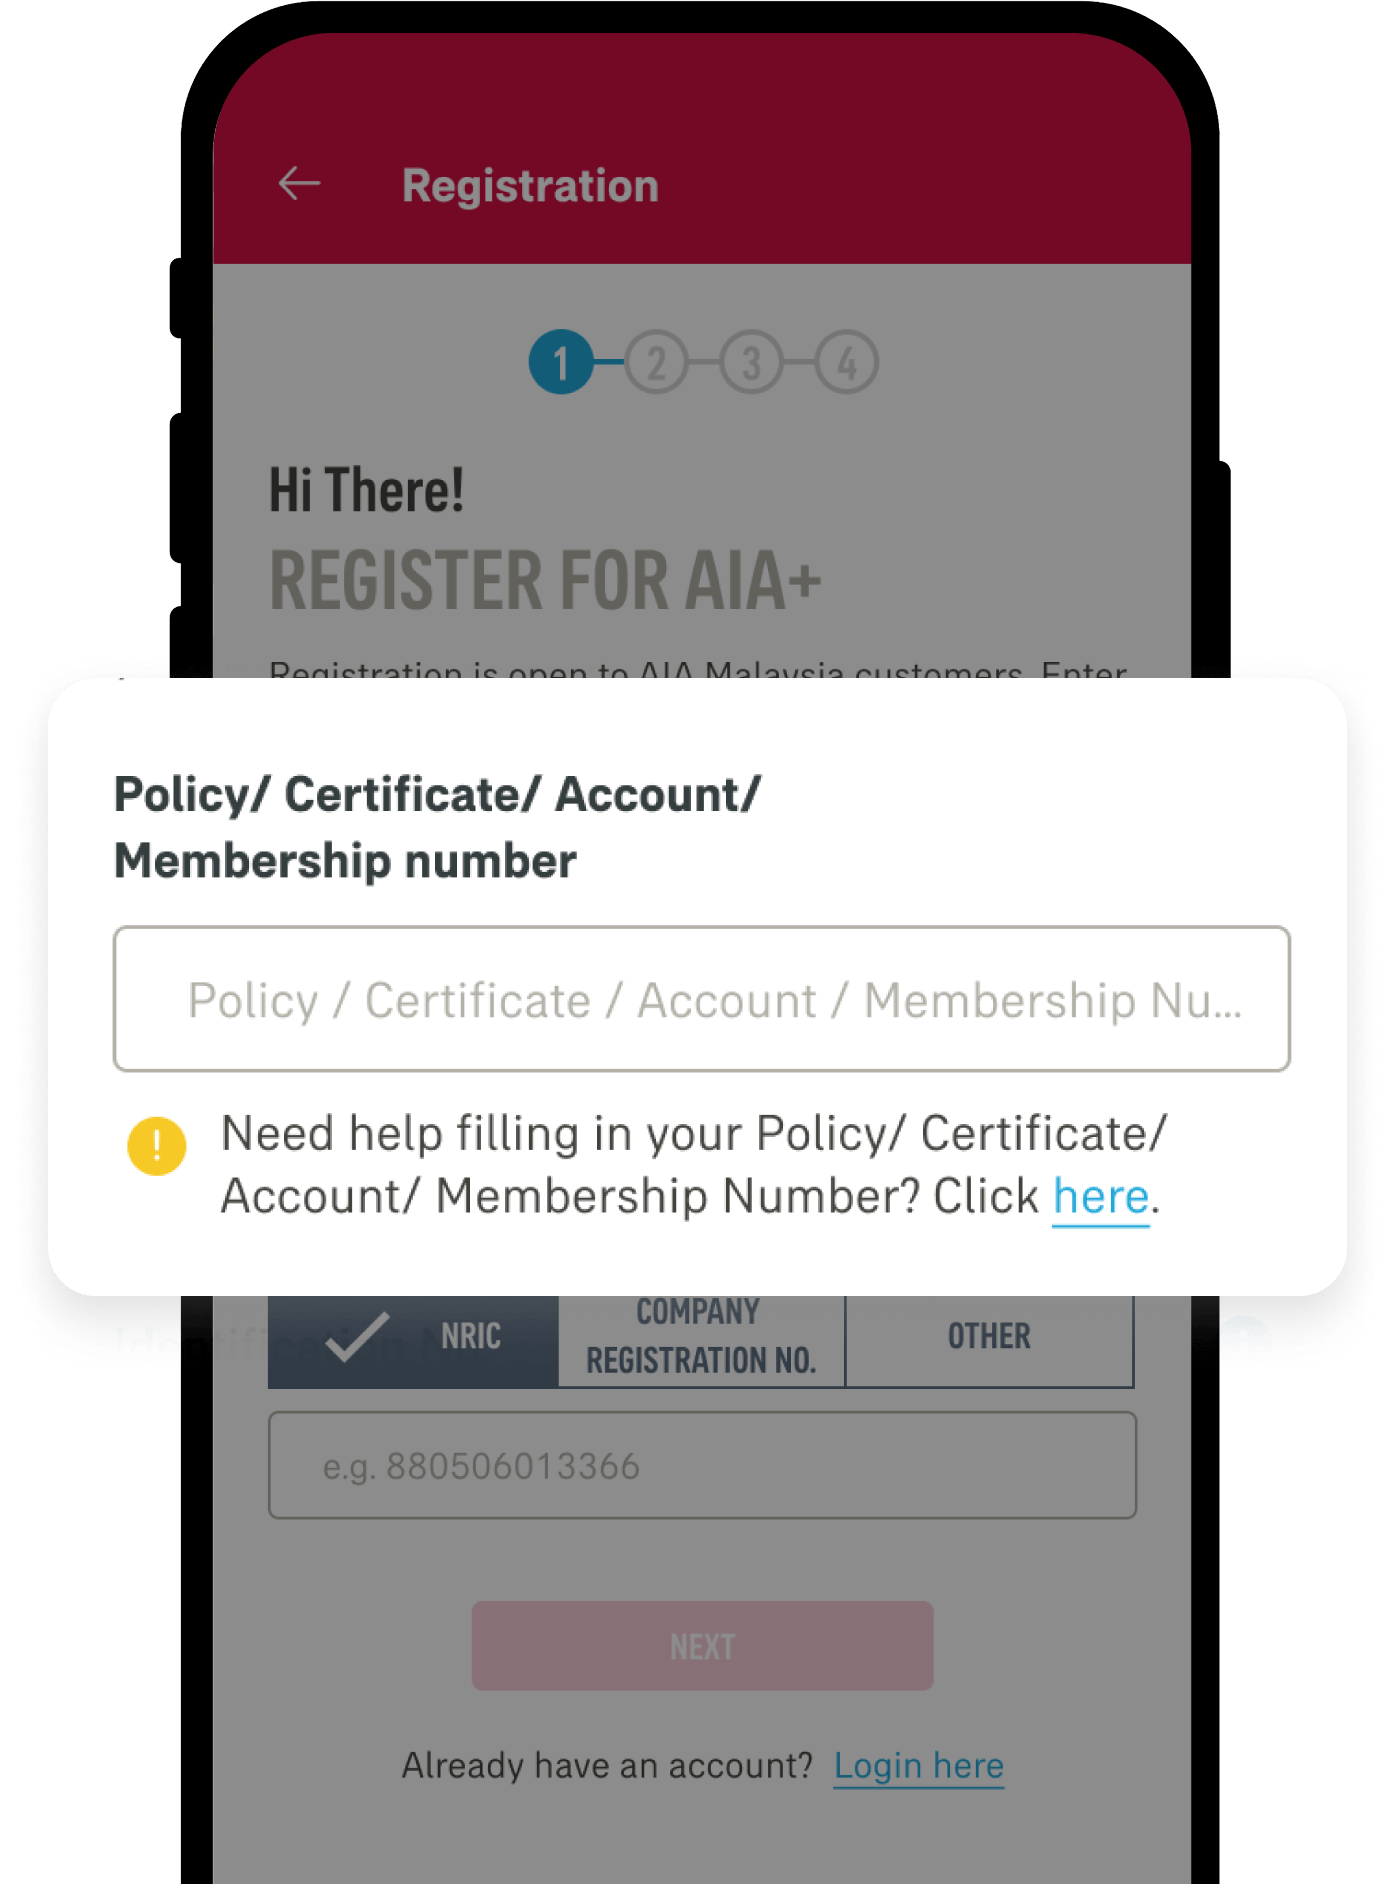Select the NRIC identification option
1395x1884 pixels.
[413, 1337]
